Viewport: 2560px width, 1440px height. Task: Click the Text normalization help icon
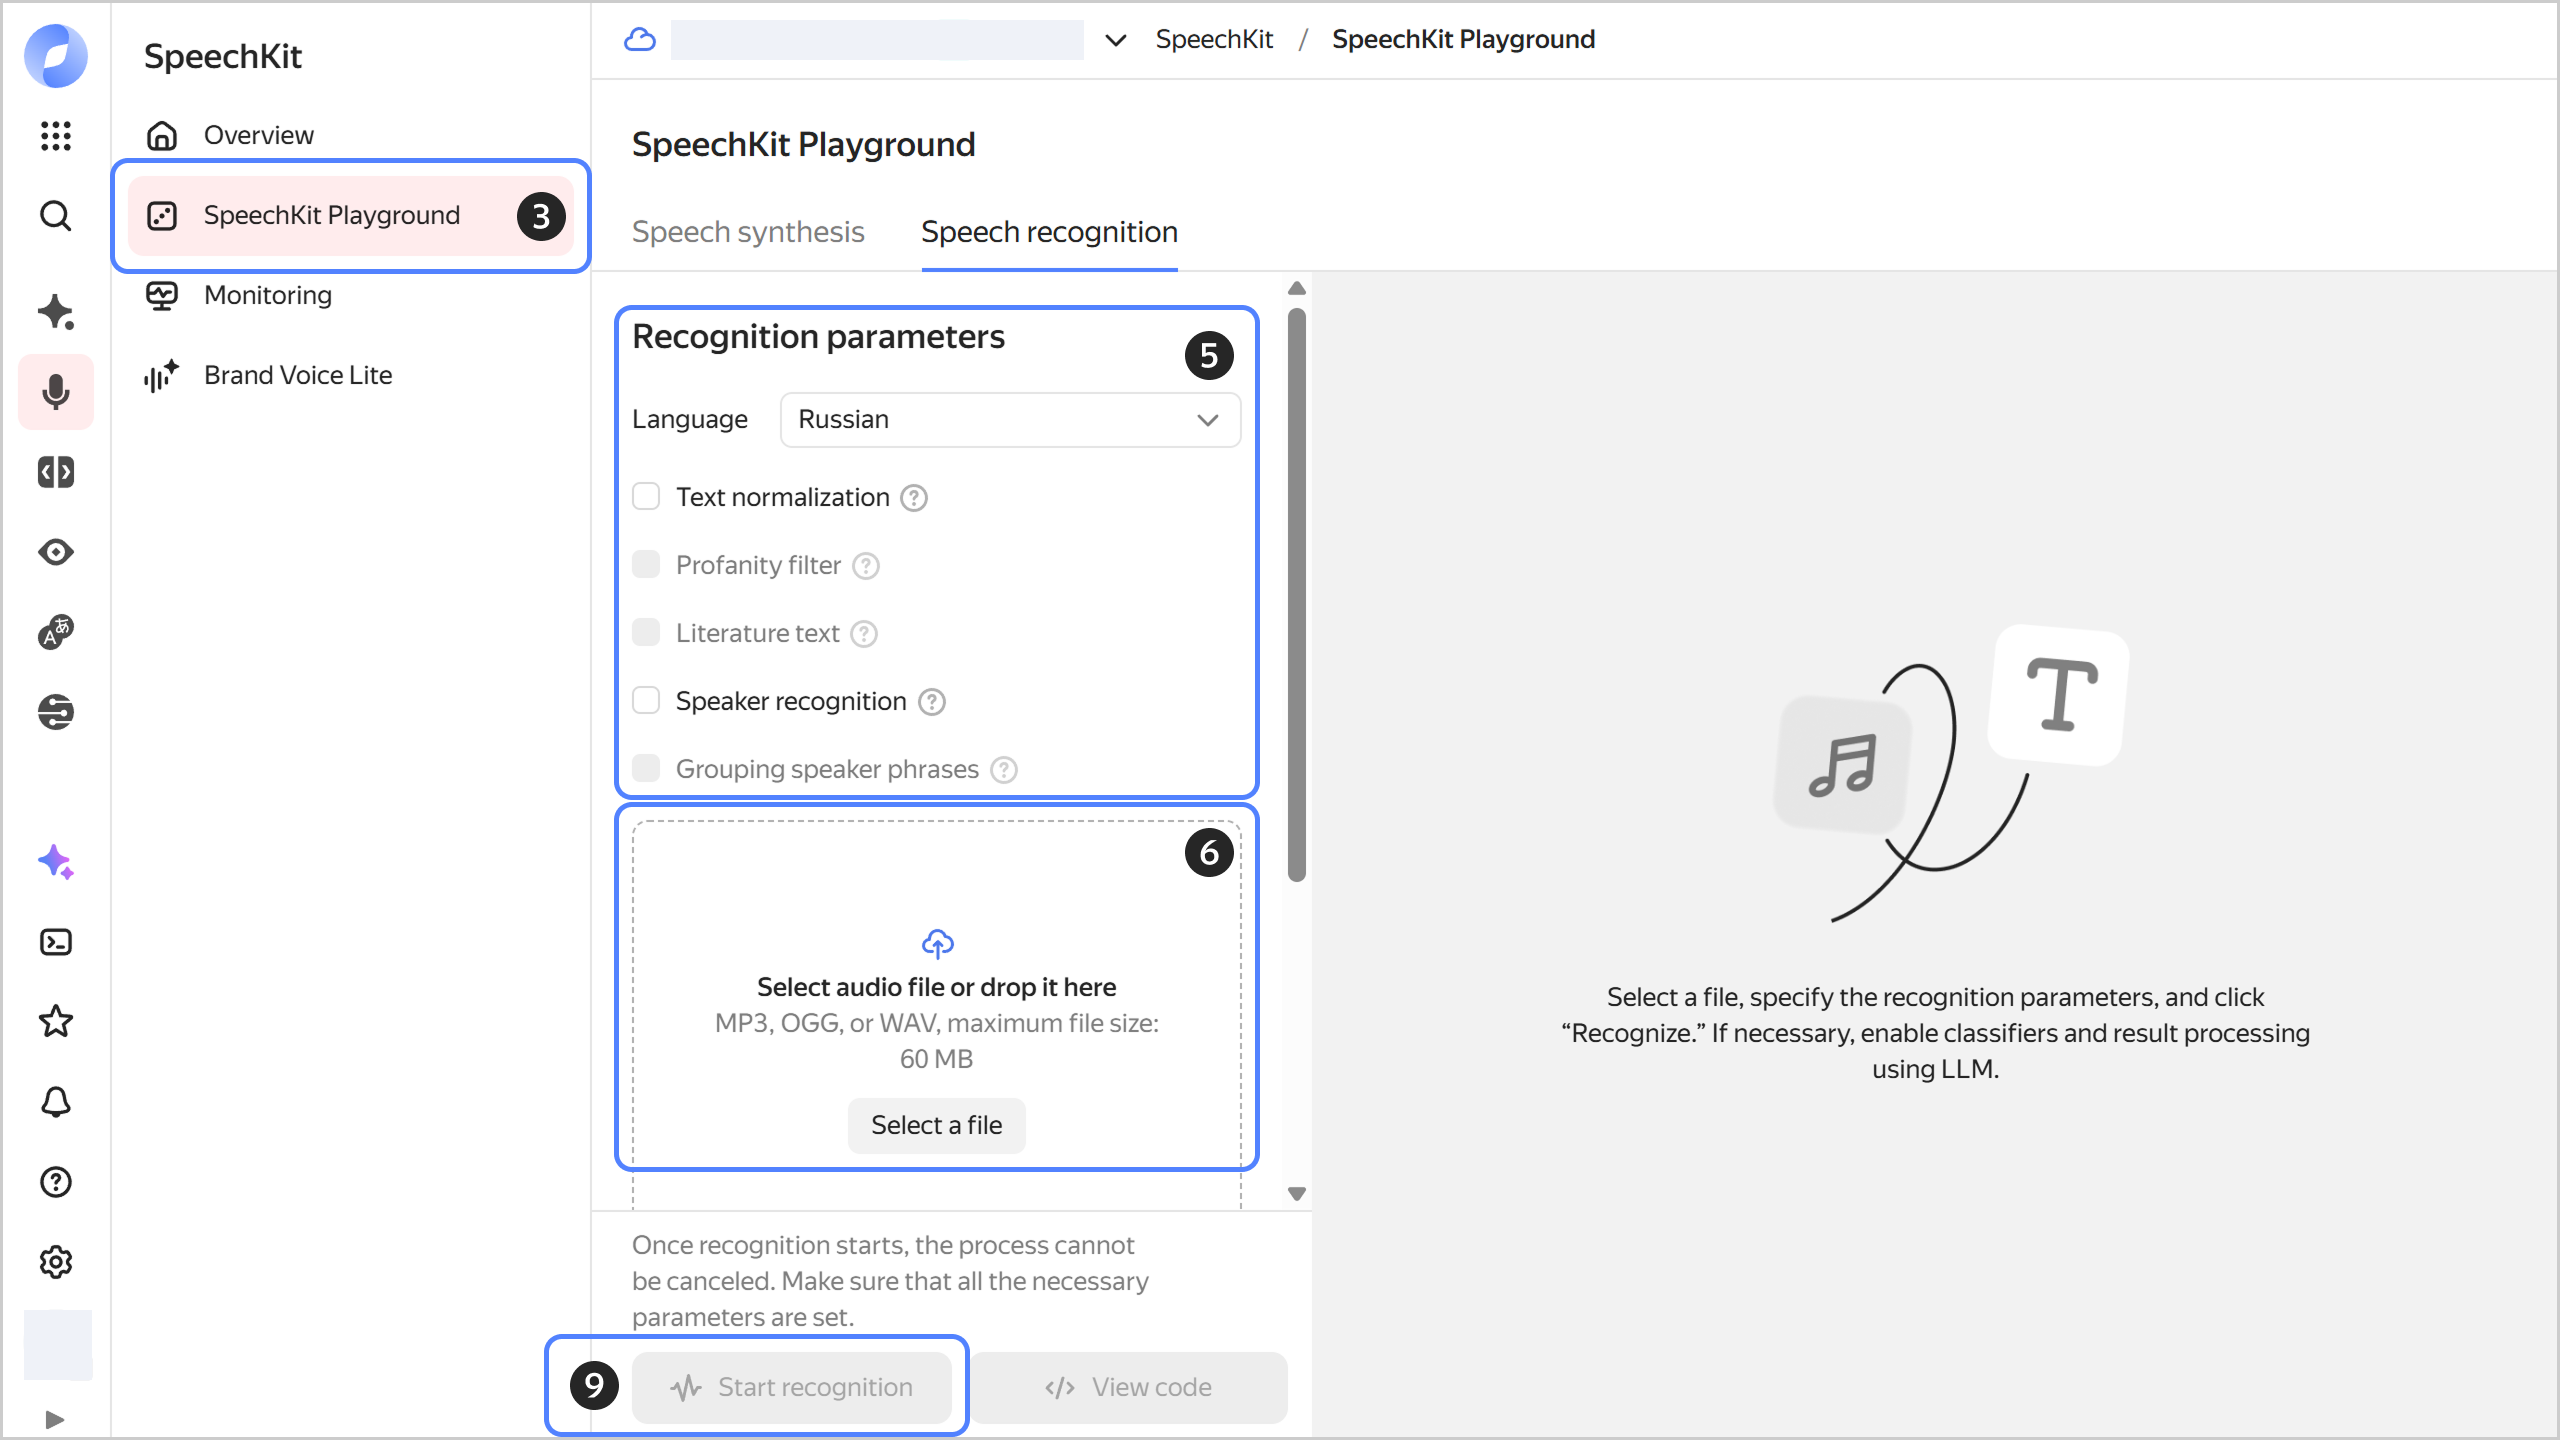[914, 498]
